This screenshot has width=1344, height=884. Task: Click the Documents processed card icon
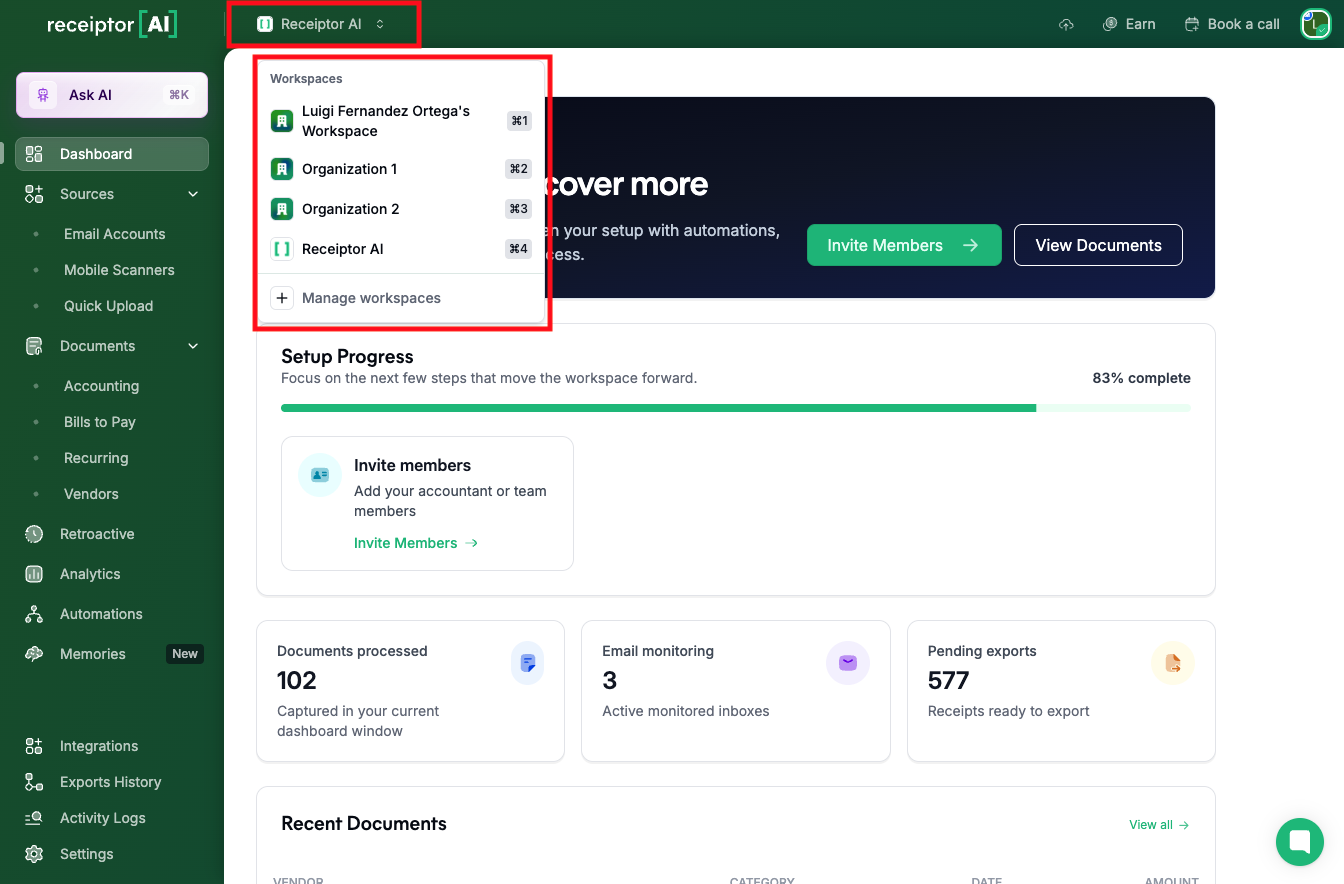[527, 663]
